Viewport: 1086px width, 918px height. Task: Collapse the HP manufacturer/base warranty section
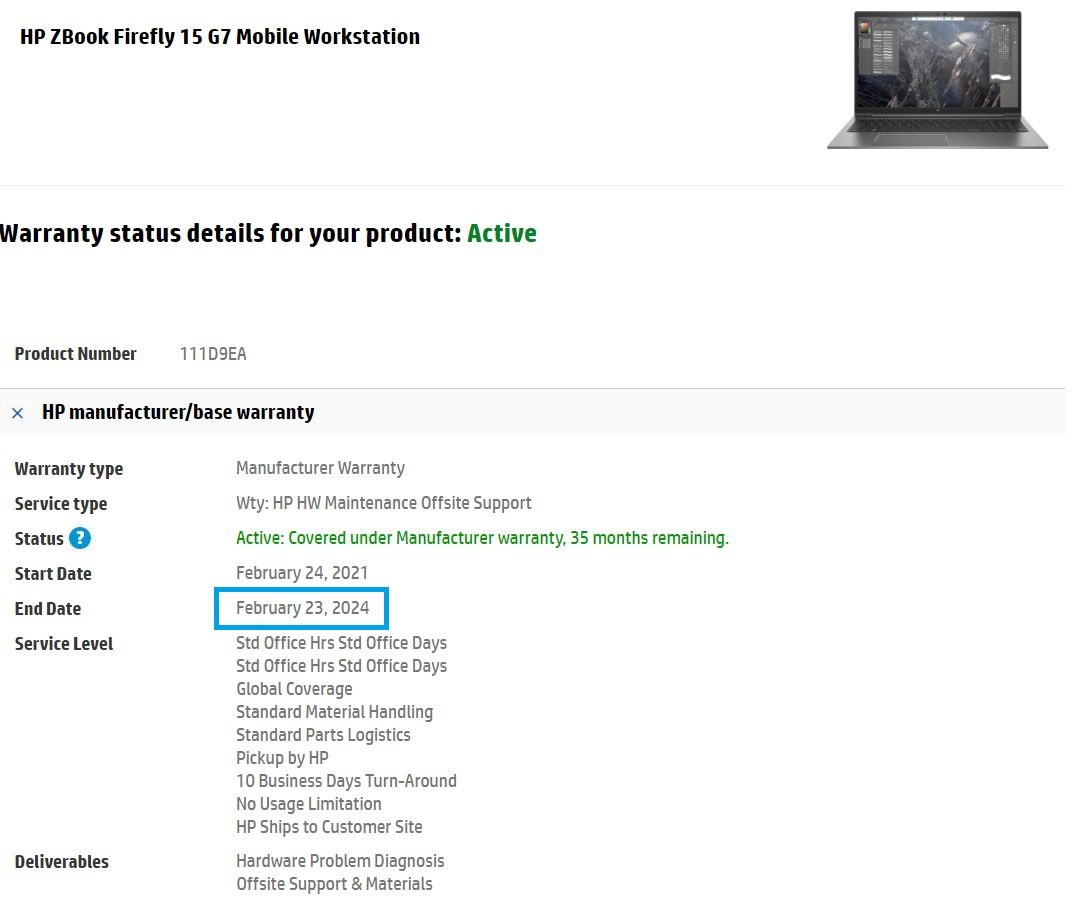18,413
